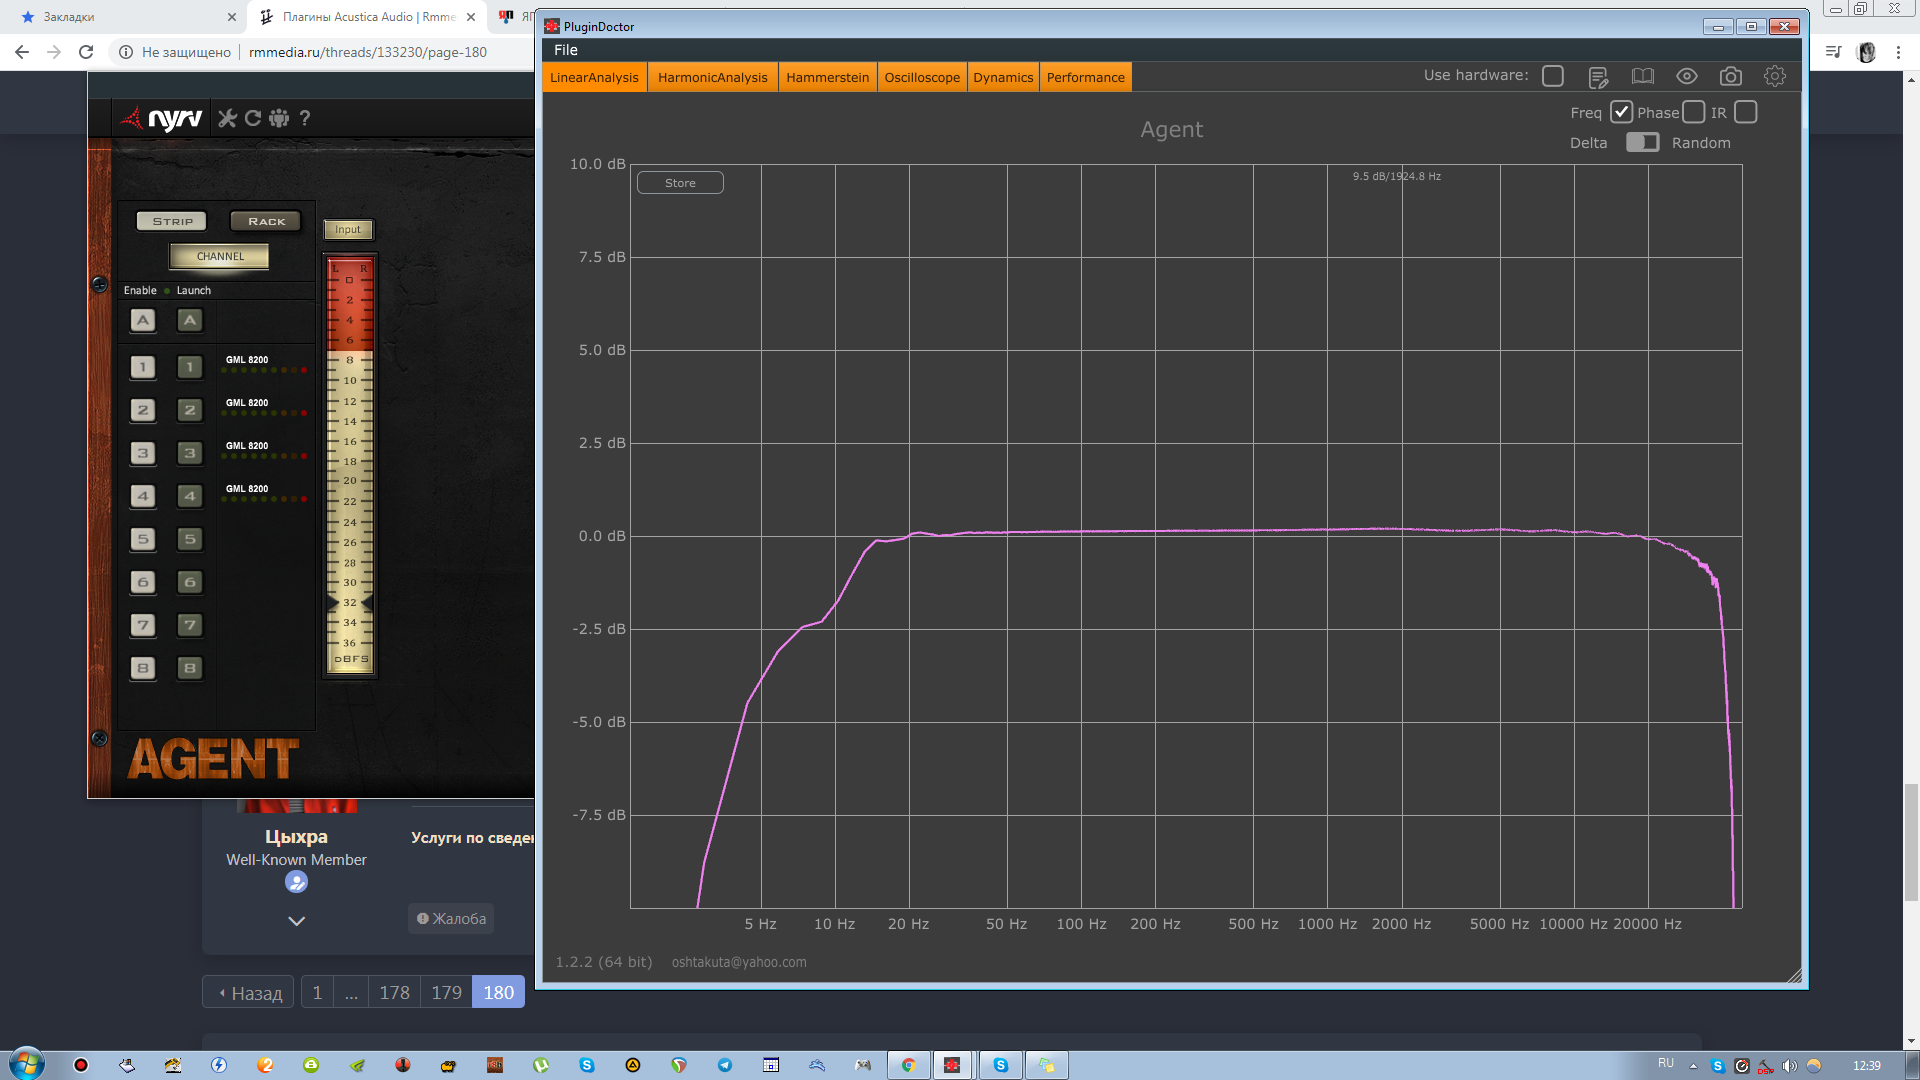Viewport: 1920px width, 1080px height.
Task: Go to forum page 179
Action: coord(446,993)
